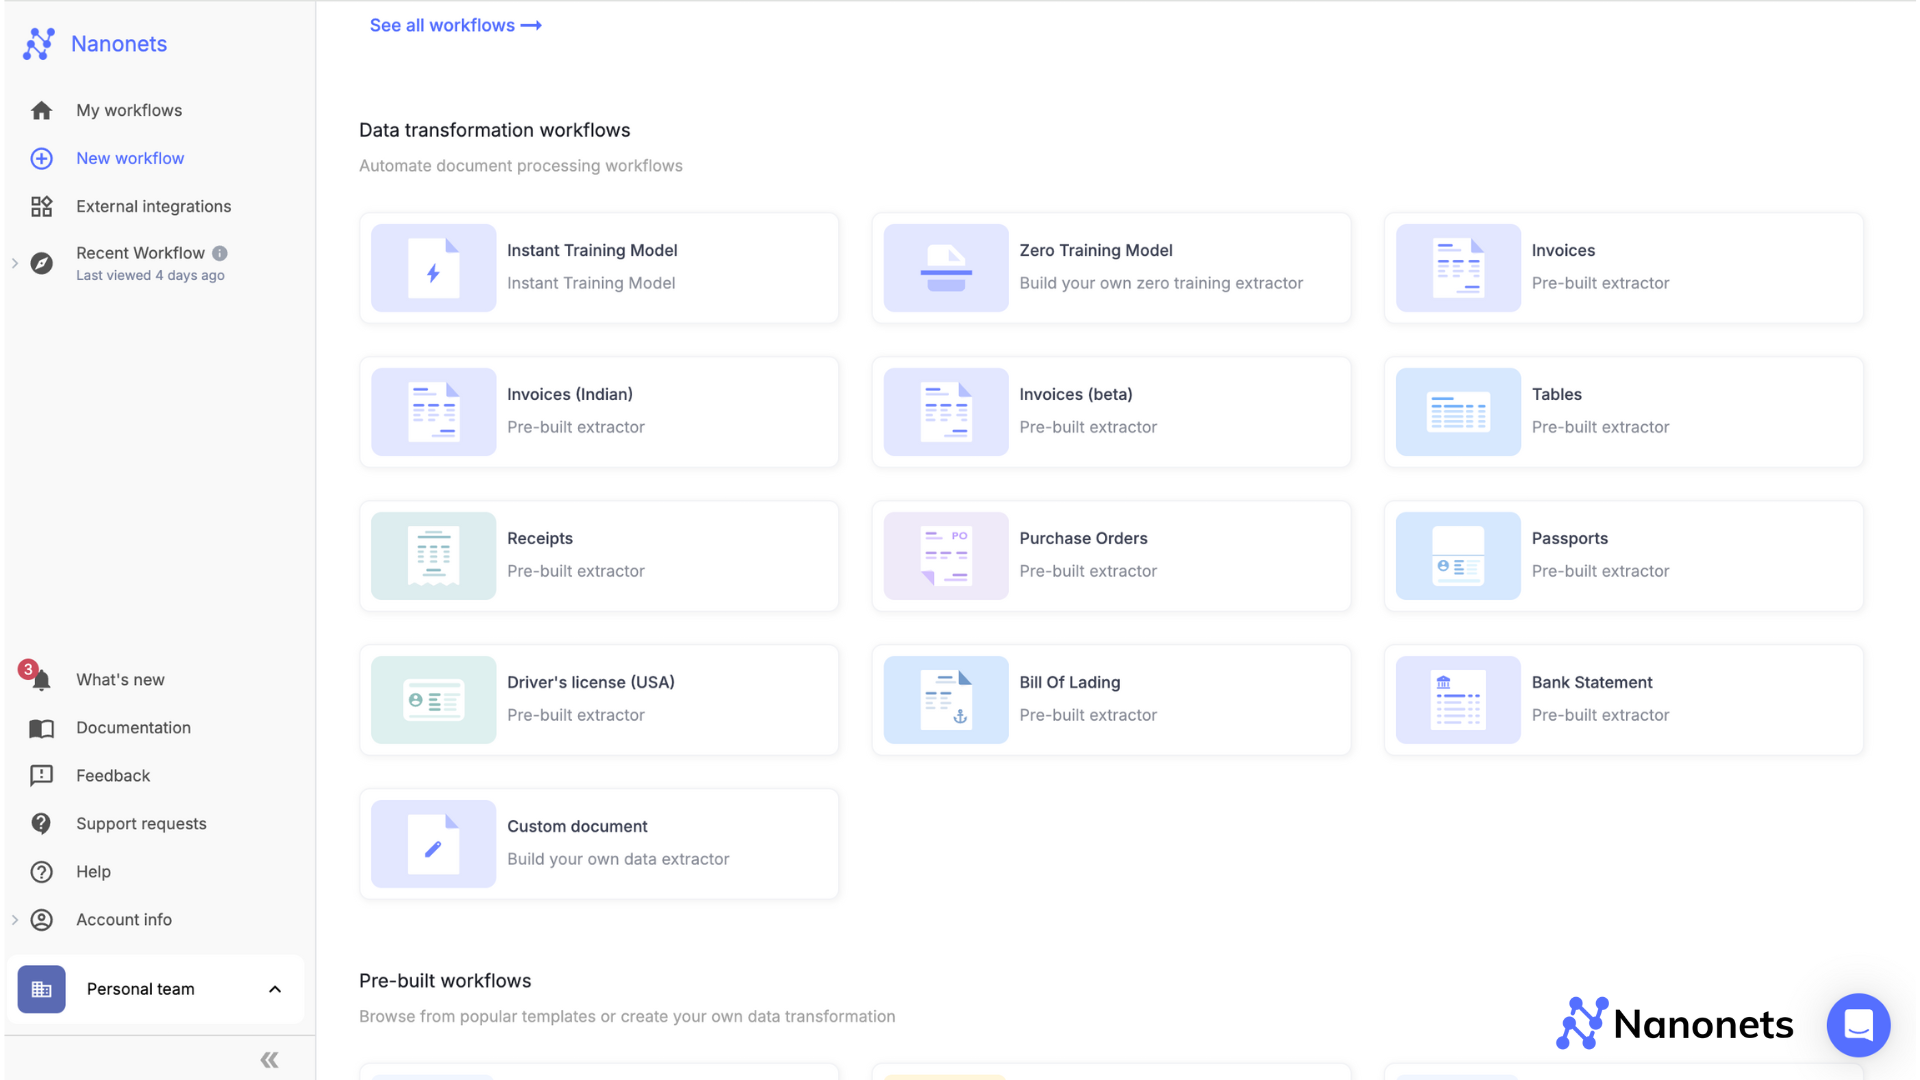This screenshot has width=1920, height=1080.
Task: Open the What's new notification bell
Action: click(x=41, y=680)
